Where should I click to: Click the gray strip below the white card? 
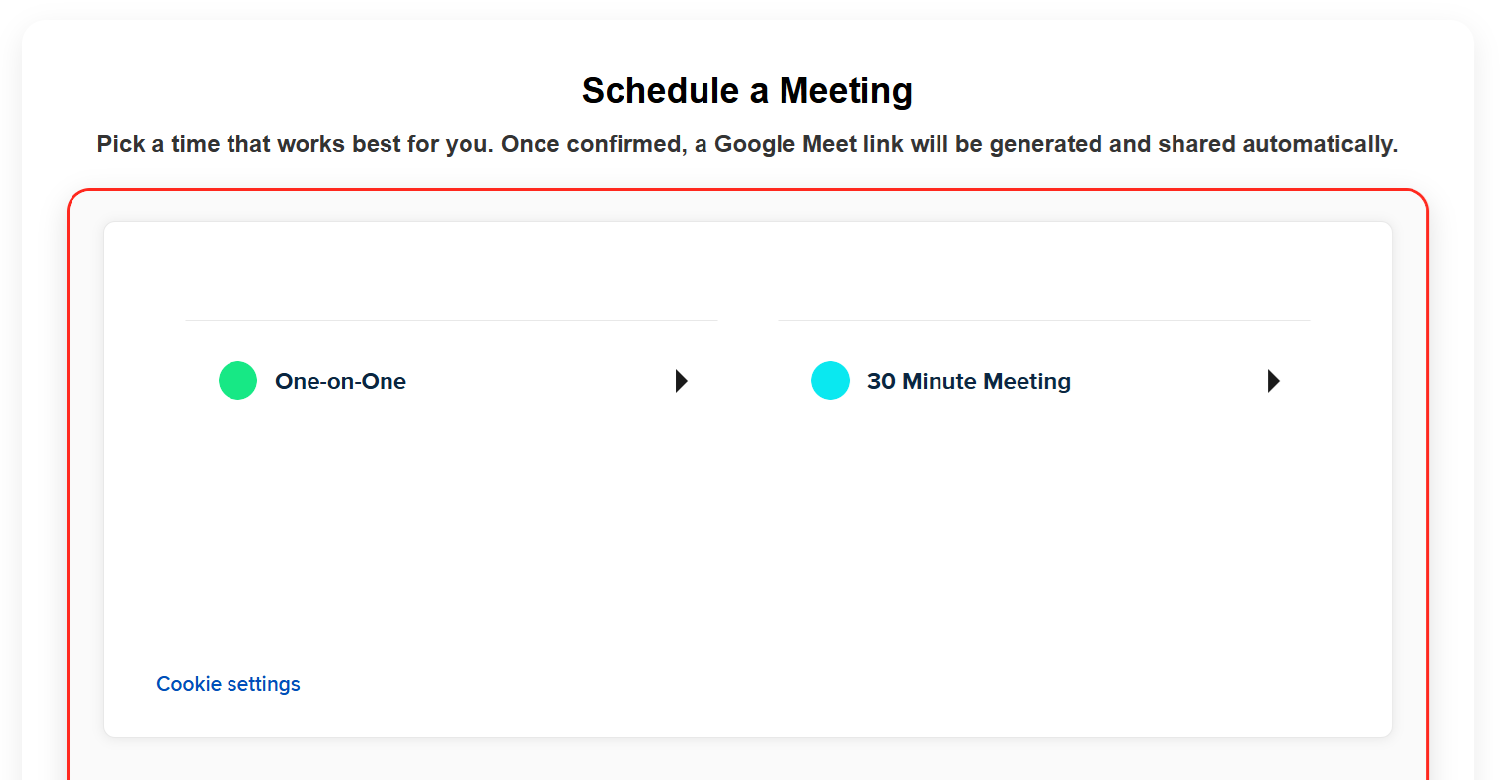click(x=747, y=758)
